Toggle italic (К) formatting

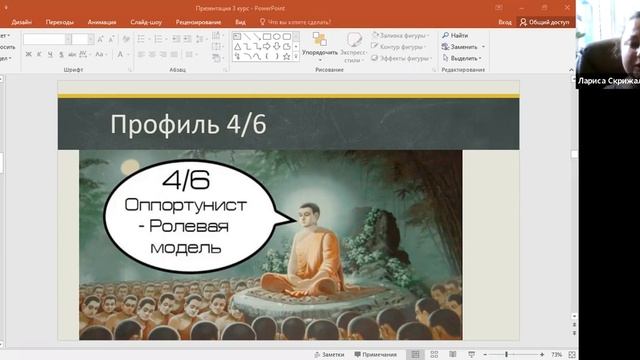point(39,54)
